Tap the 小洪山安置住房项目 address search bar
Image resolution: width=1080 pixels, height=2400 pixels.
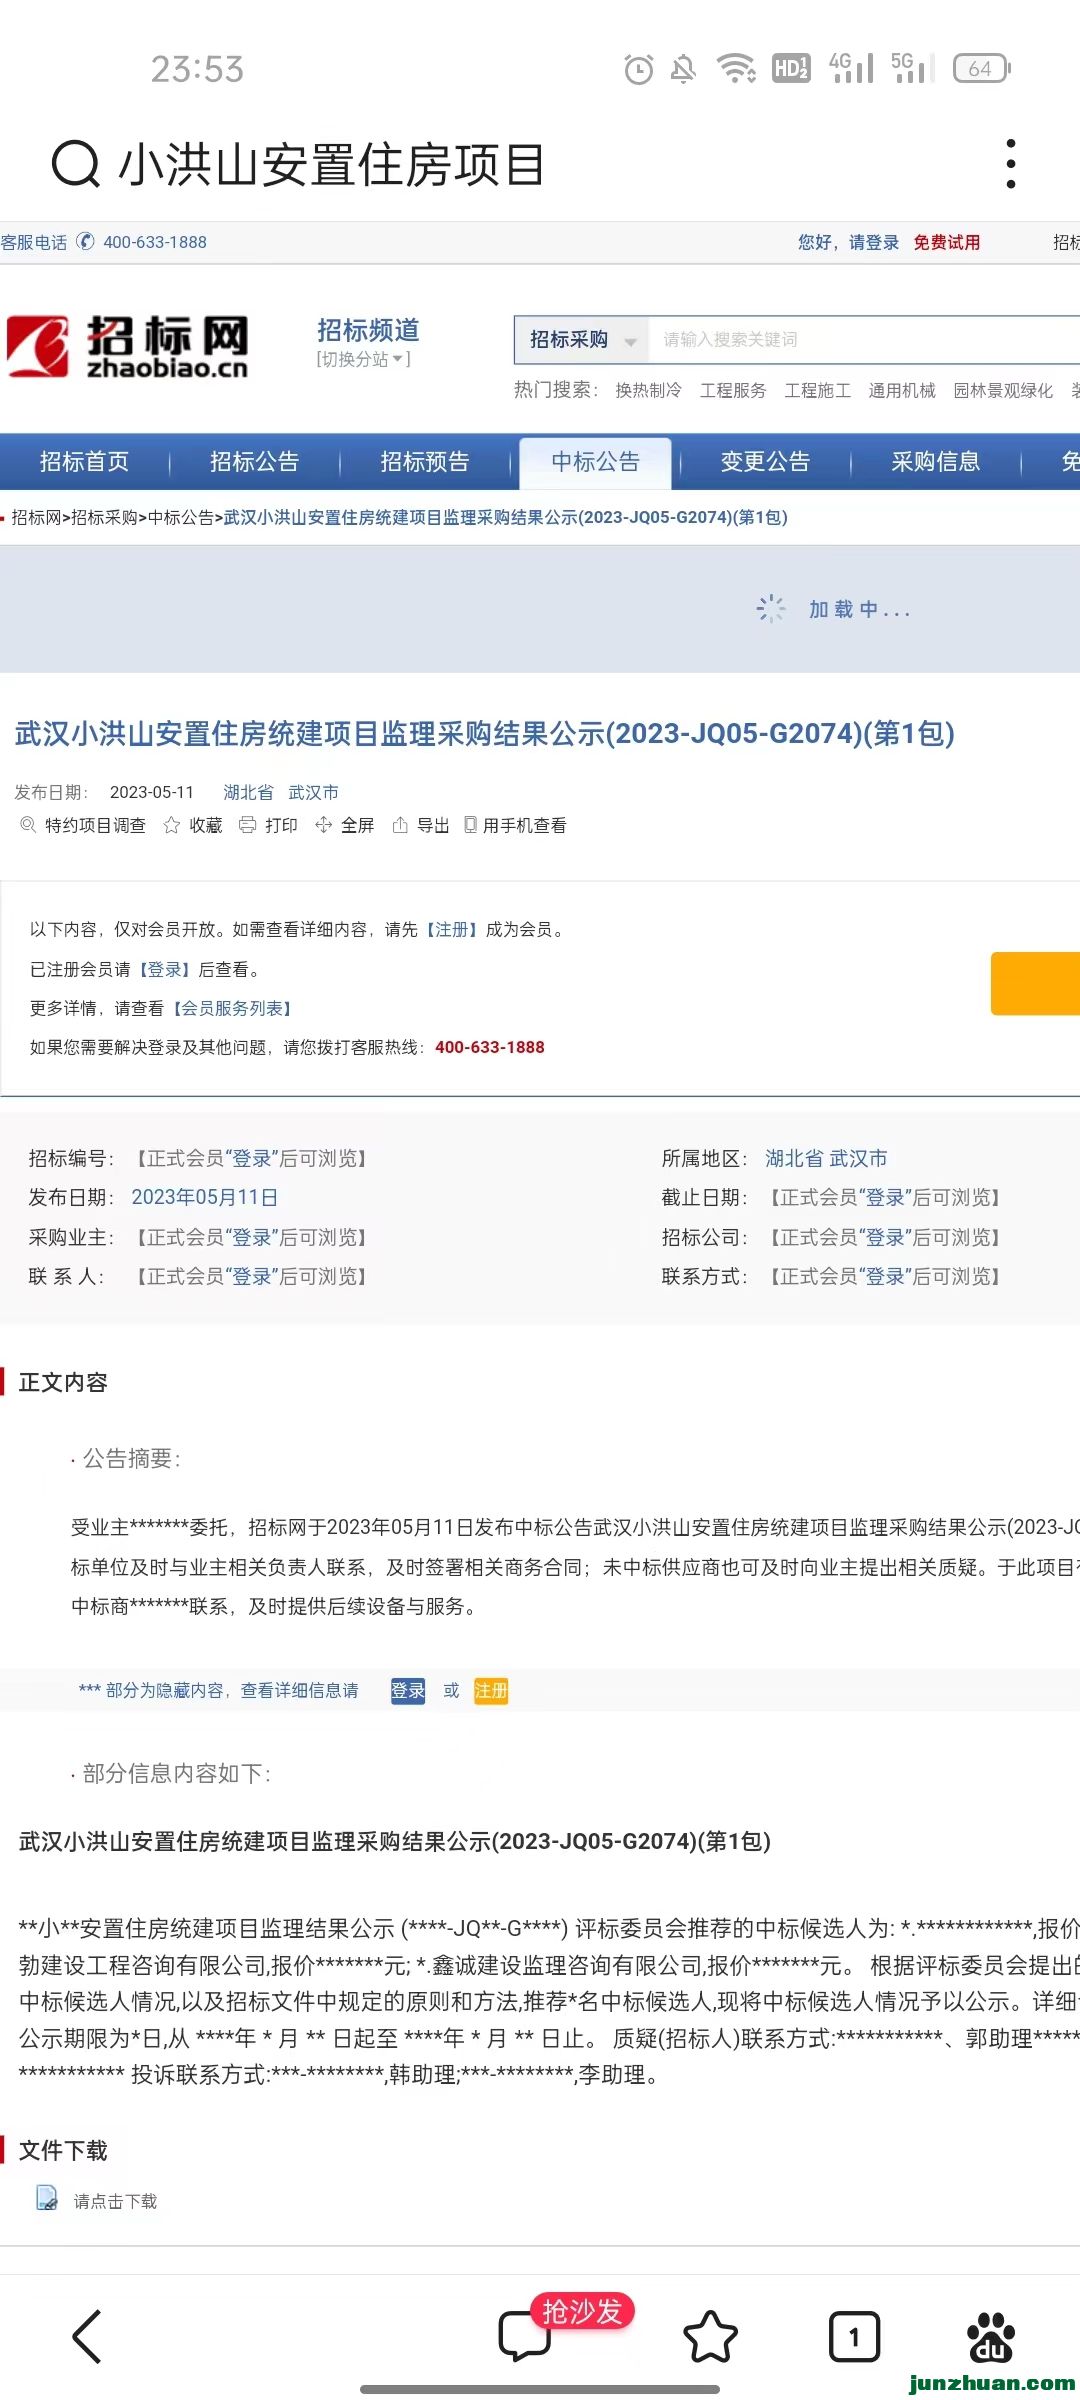point(332,164)
